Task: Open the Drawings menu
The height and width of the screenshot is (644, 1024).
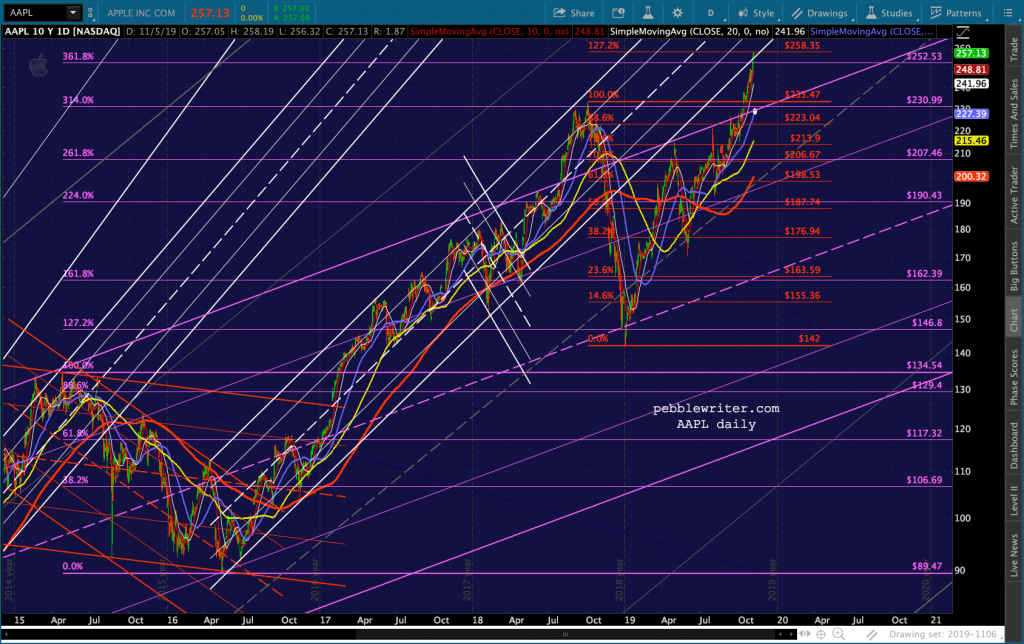Action: pyautogui.click(x=820, y=12)
